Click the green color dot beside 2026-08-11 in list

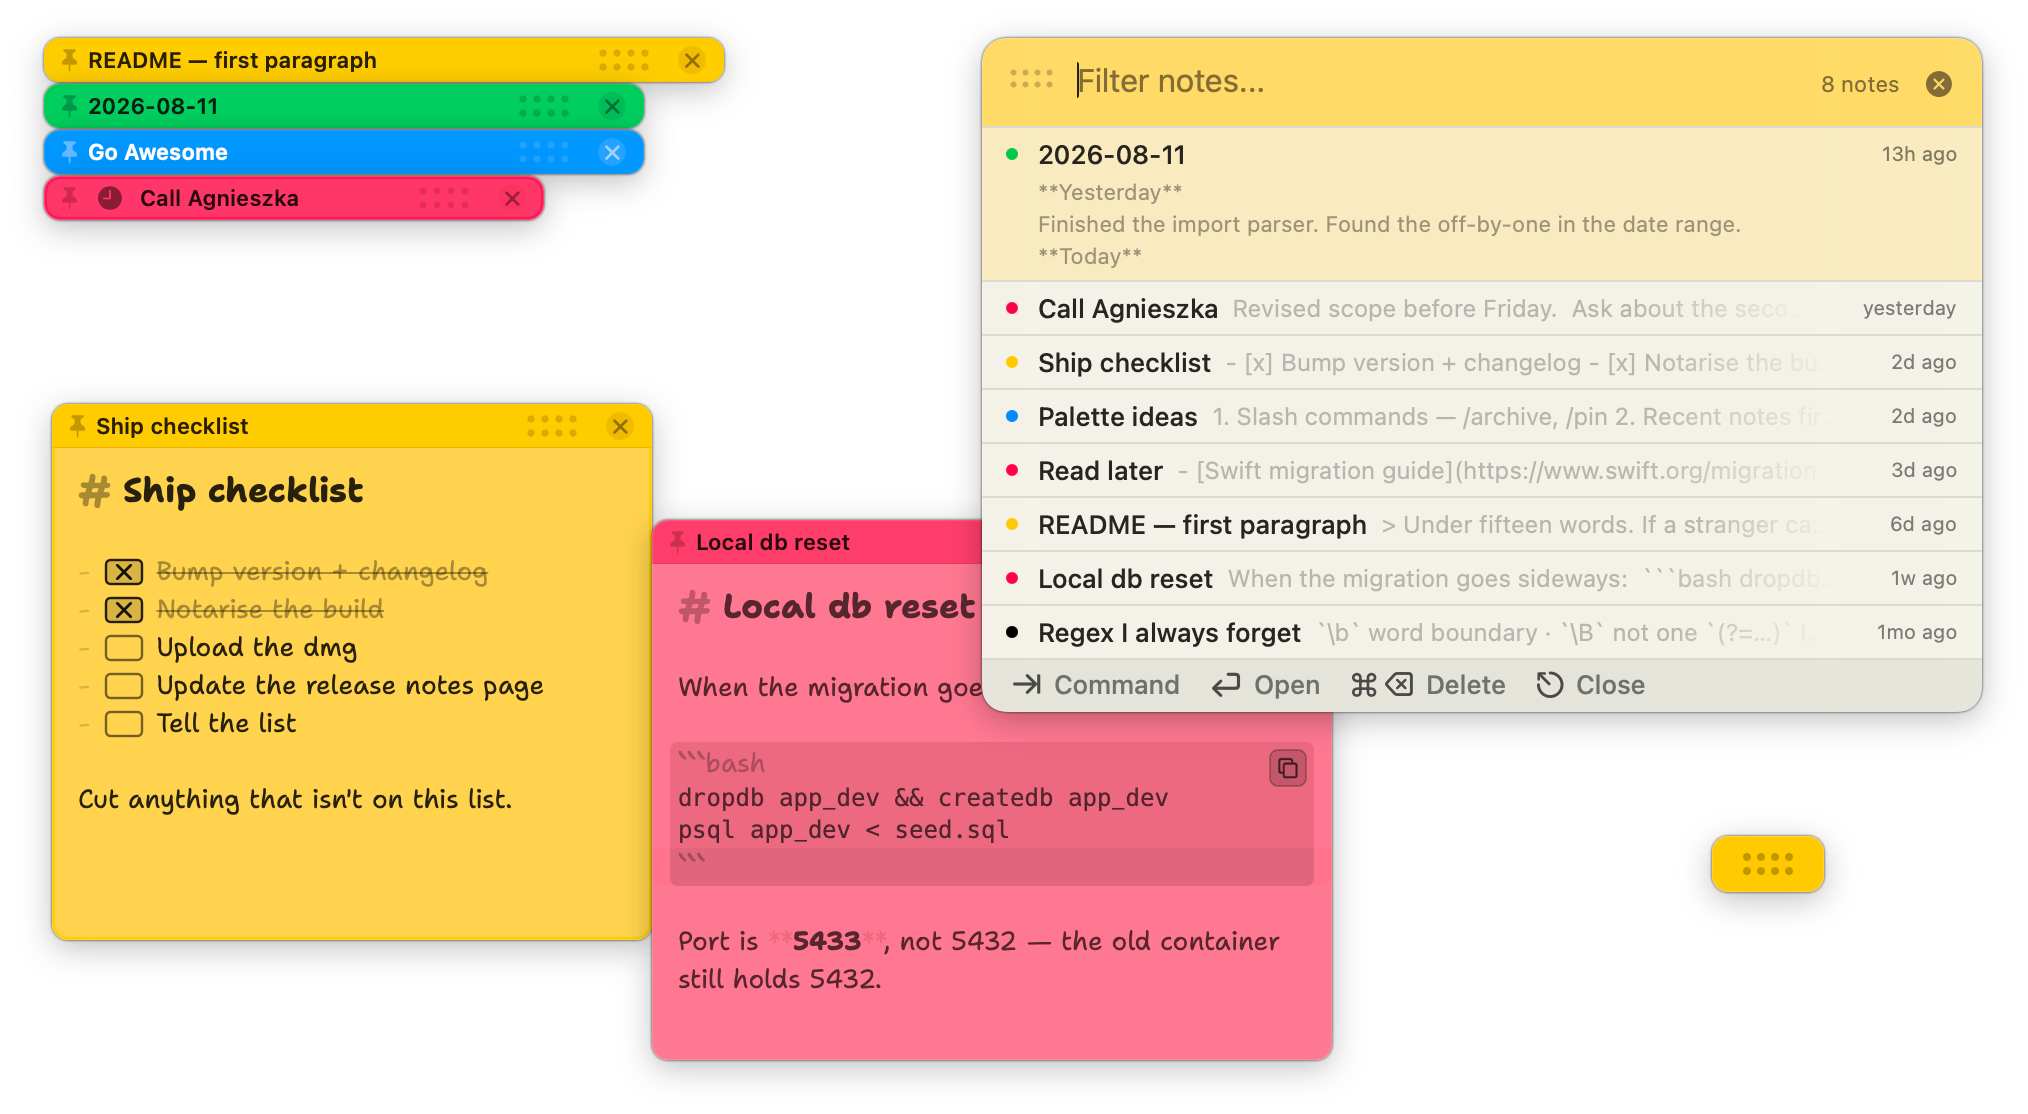(x=1012, y=154)
